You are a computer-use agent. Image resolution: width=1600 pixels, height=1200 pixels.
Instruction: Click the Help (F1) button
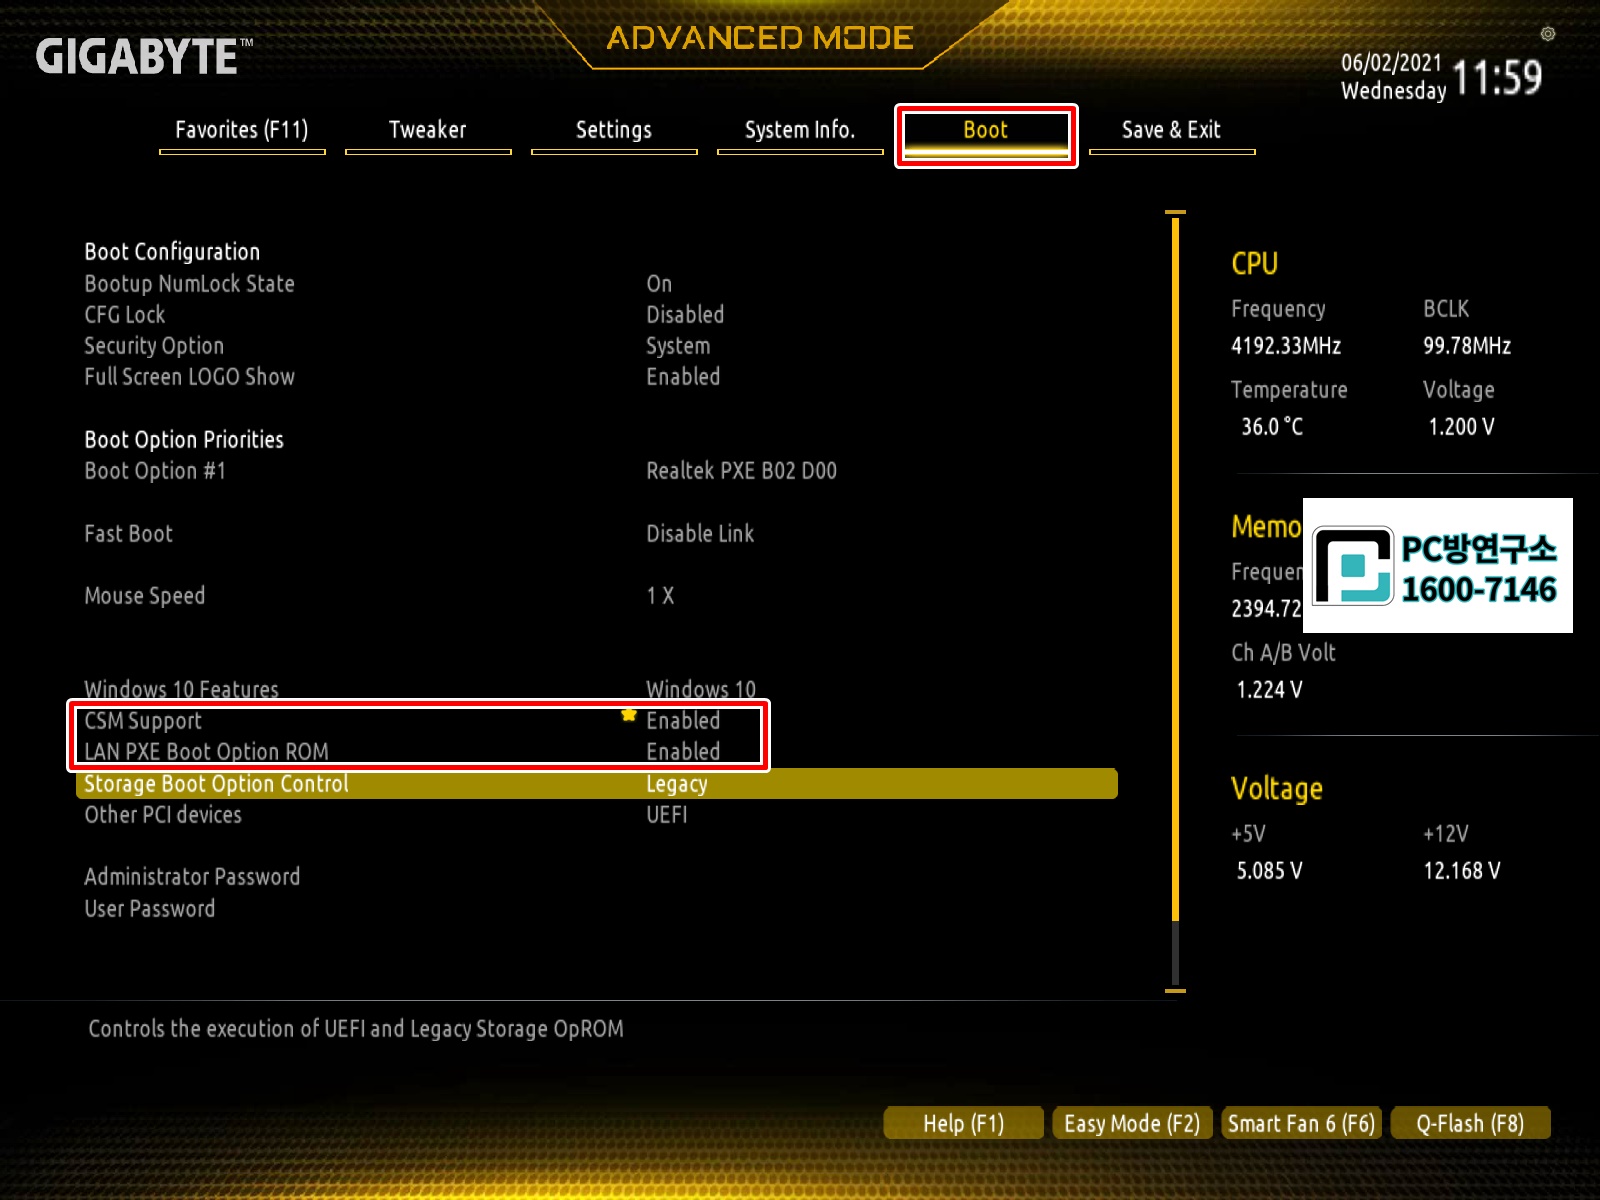pos(964,1123)
